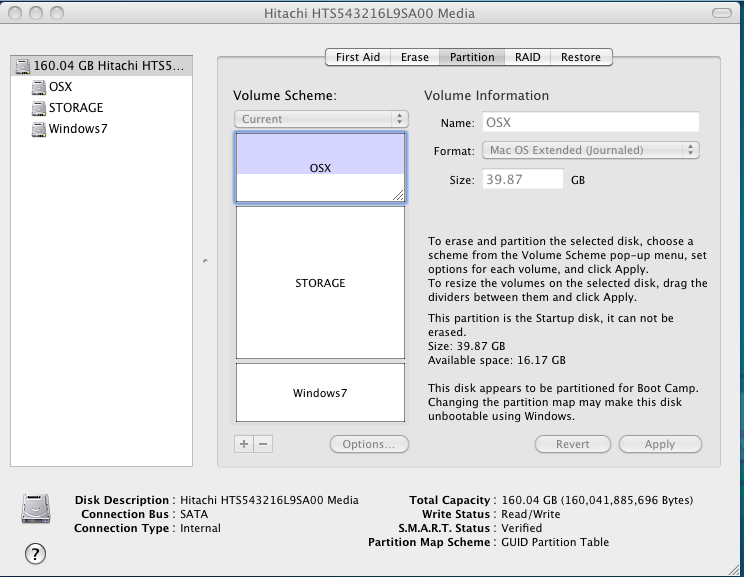The image size is (744, 577).
Task: Click the Disk Description value text
Action: pos(270,500)
